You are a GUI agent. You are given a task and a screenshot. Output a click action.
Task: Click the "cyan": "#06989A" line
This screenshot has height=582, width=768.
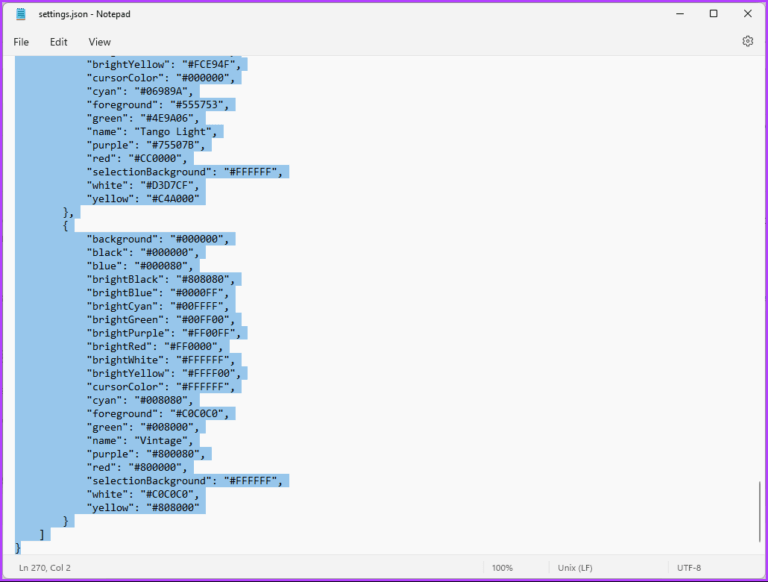tap(140, 92)
